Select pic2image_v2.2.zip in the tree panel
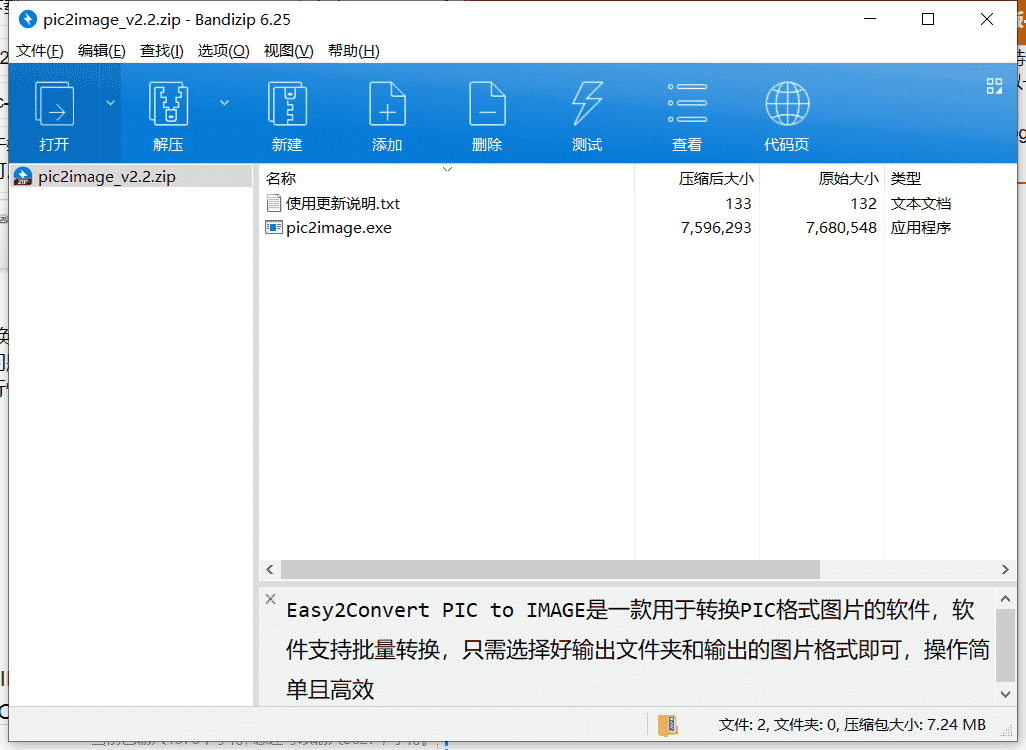The height and width of the screenshot is (750, 1026). pos(107,177)
